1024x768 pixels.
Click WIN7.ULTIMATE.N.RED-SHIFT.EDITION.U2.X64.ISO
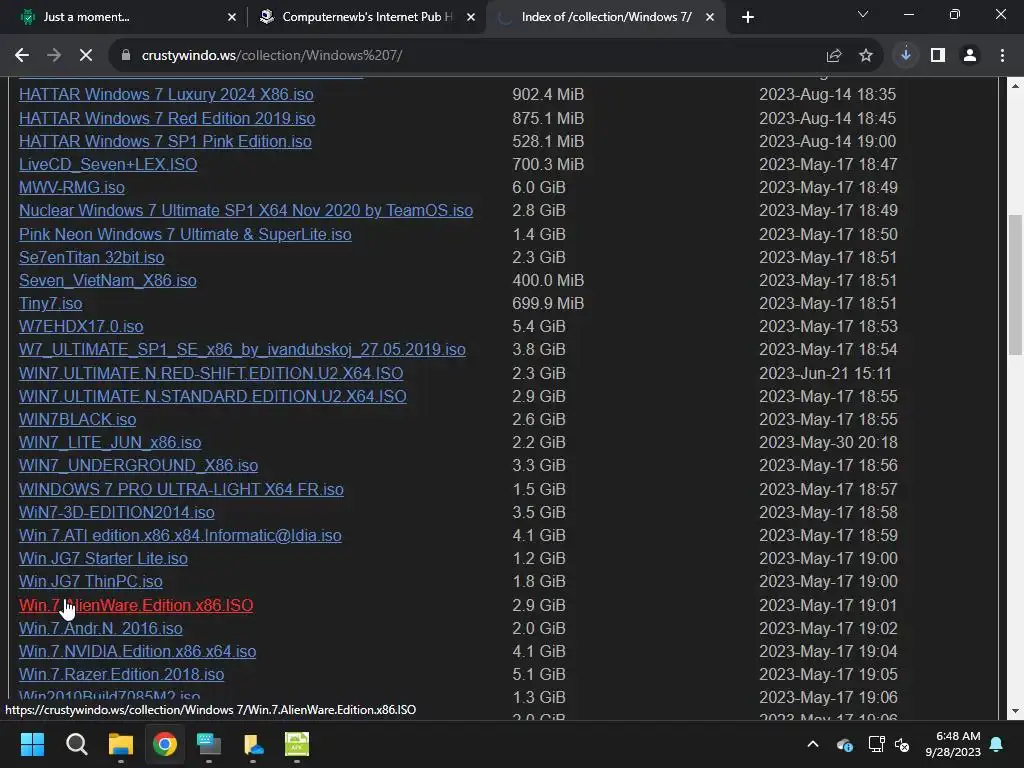[211, 374]
